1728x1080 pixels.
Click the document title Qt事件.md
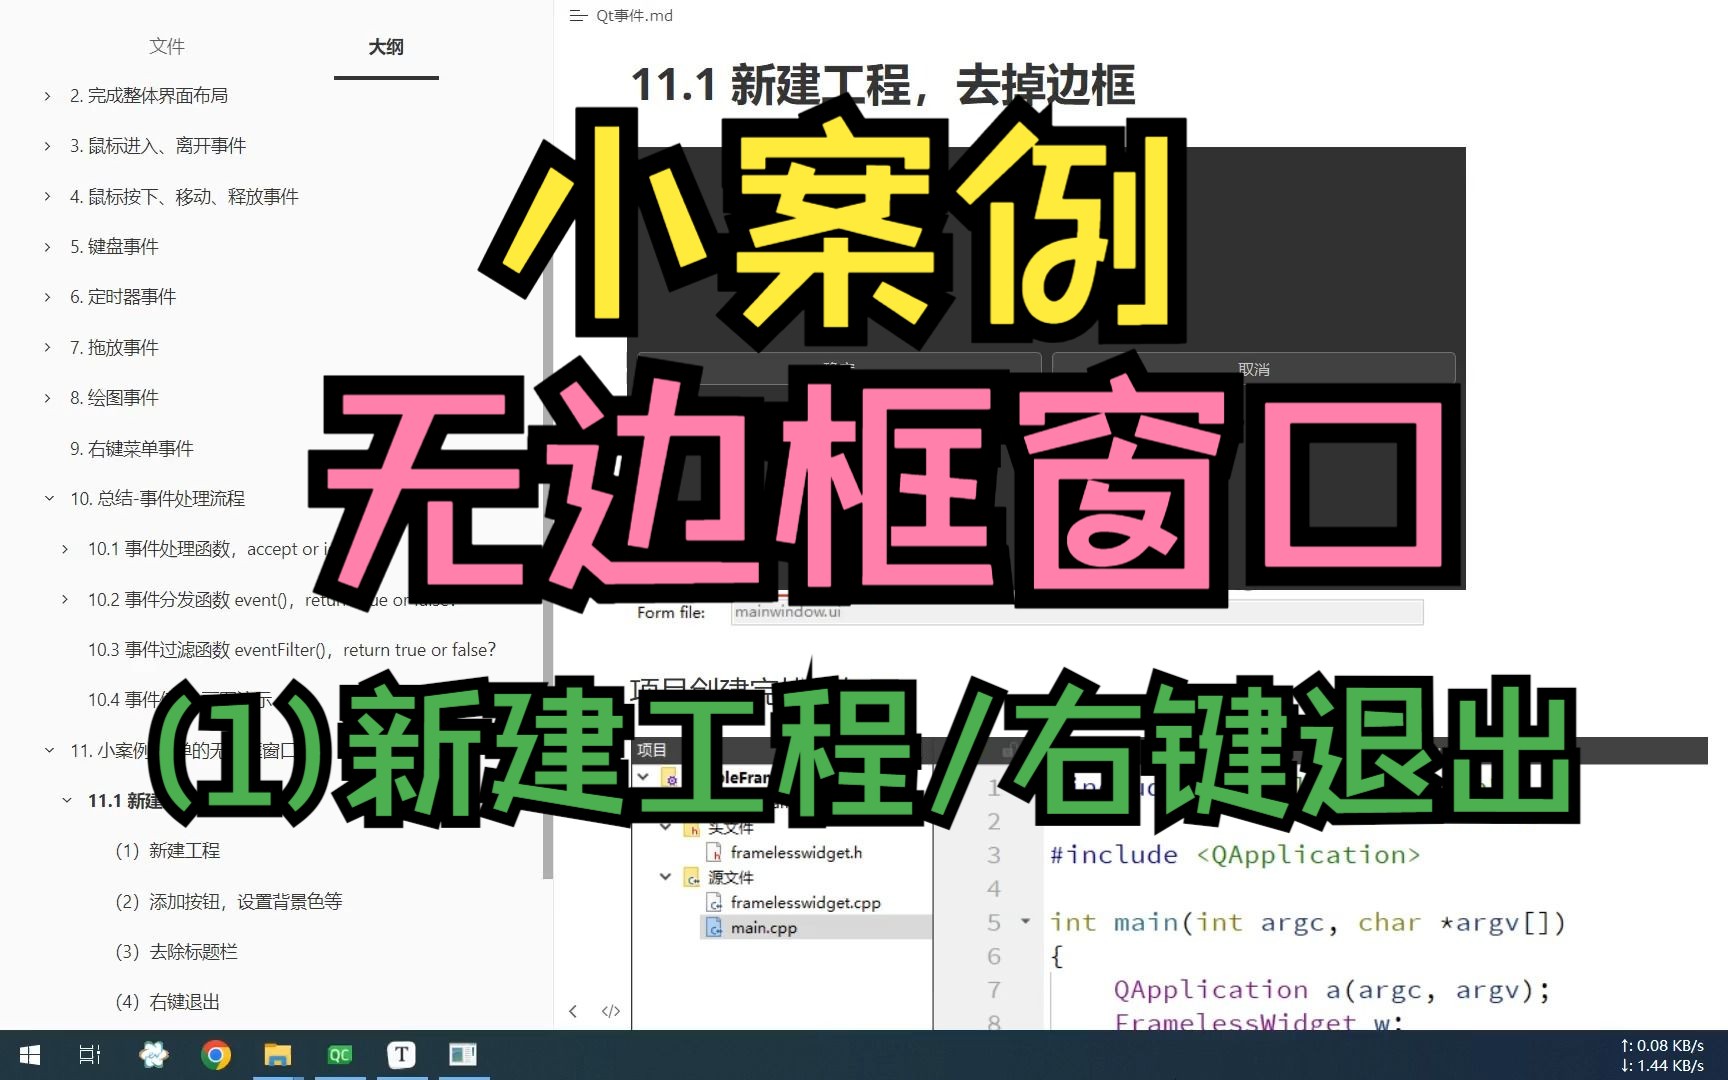634,16
